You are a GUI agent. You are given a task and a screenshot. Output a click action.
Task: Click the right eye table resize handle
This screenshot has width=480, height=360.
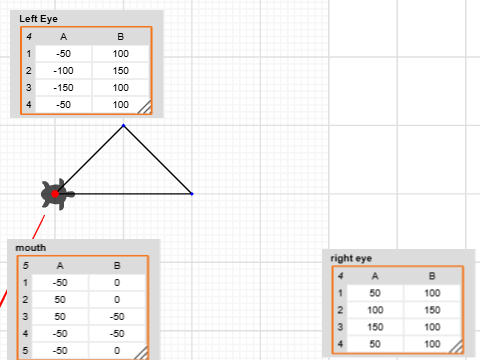click(x=456, y=346)
